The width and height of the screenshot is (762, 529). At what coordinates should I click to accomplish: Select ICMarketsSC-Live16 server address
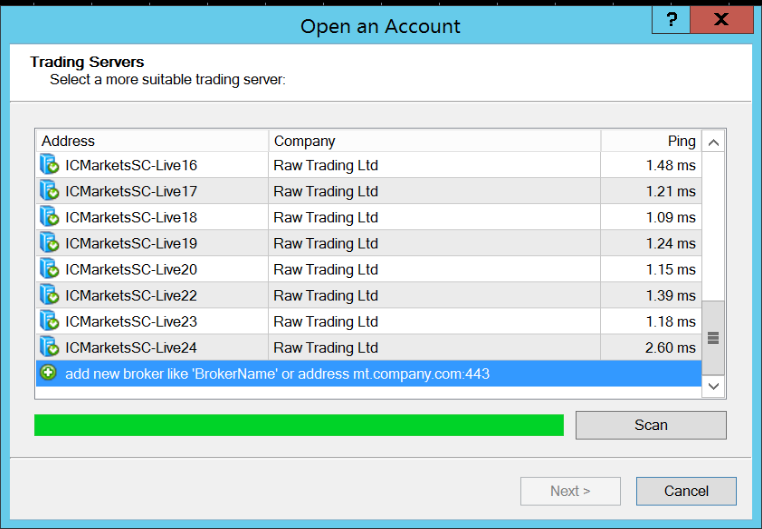(x=131, y=165)
